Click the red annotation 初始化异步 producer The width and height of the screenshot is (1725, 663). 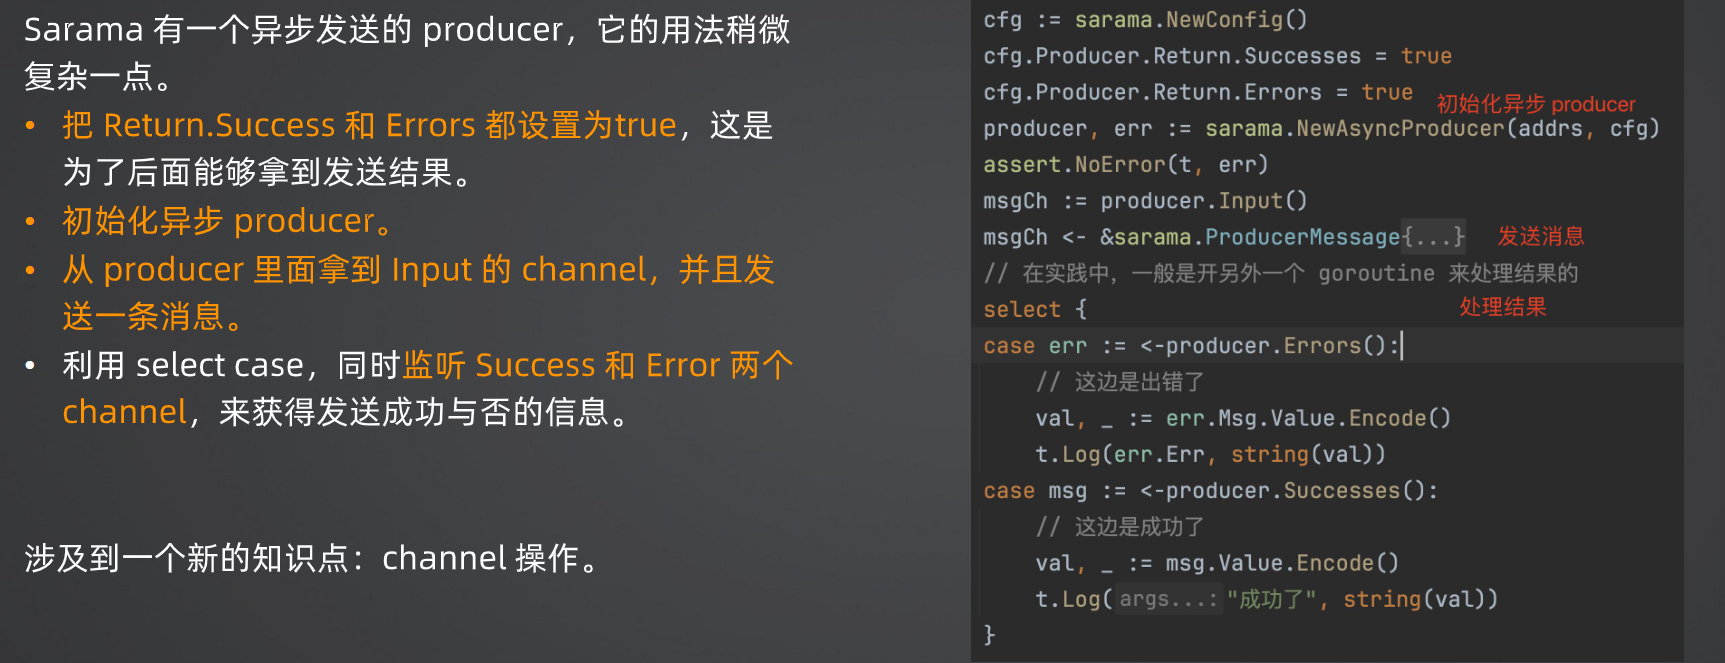point(1536,104)
